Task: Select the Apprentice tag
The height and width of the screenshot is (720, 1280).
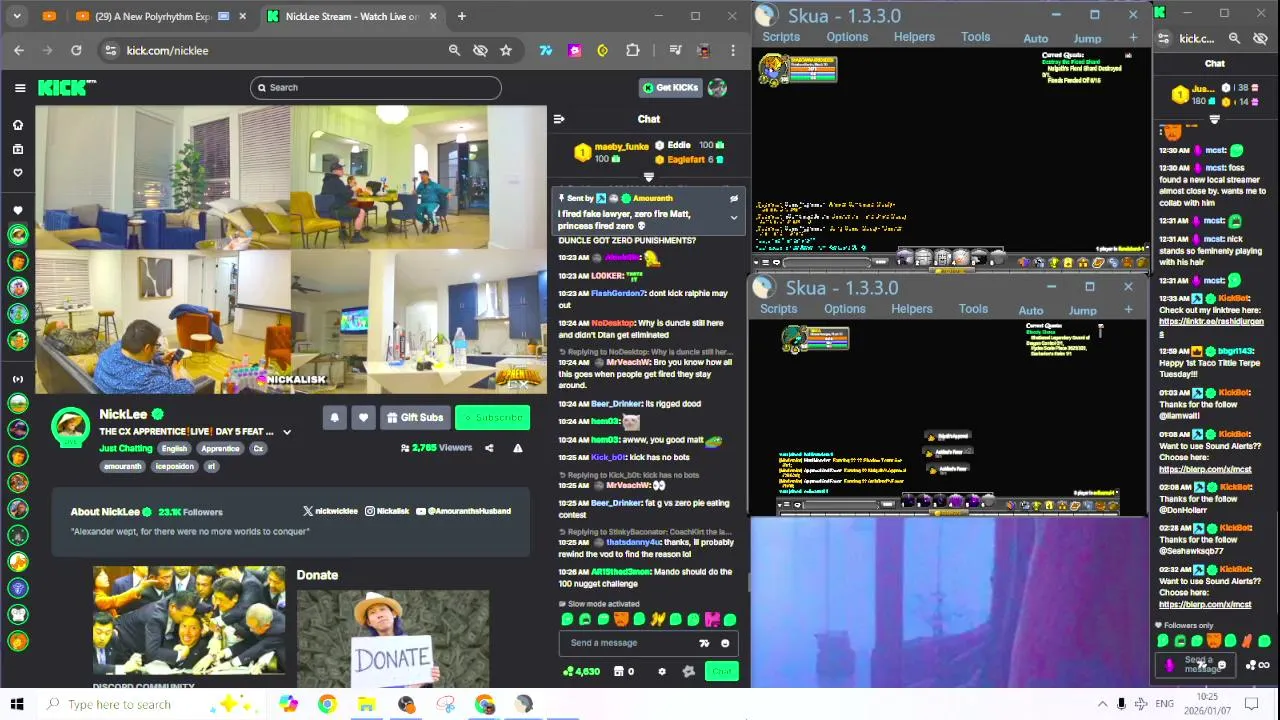Action: 220,449
